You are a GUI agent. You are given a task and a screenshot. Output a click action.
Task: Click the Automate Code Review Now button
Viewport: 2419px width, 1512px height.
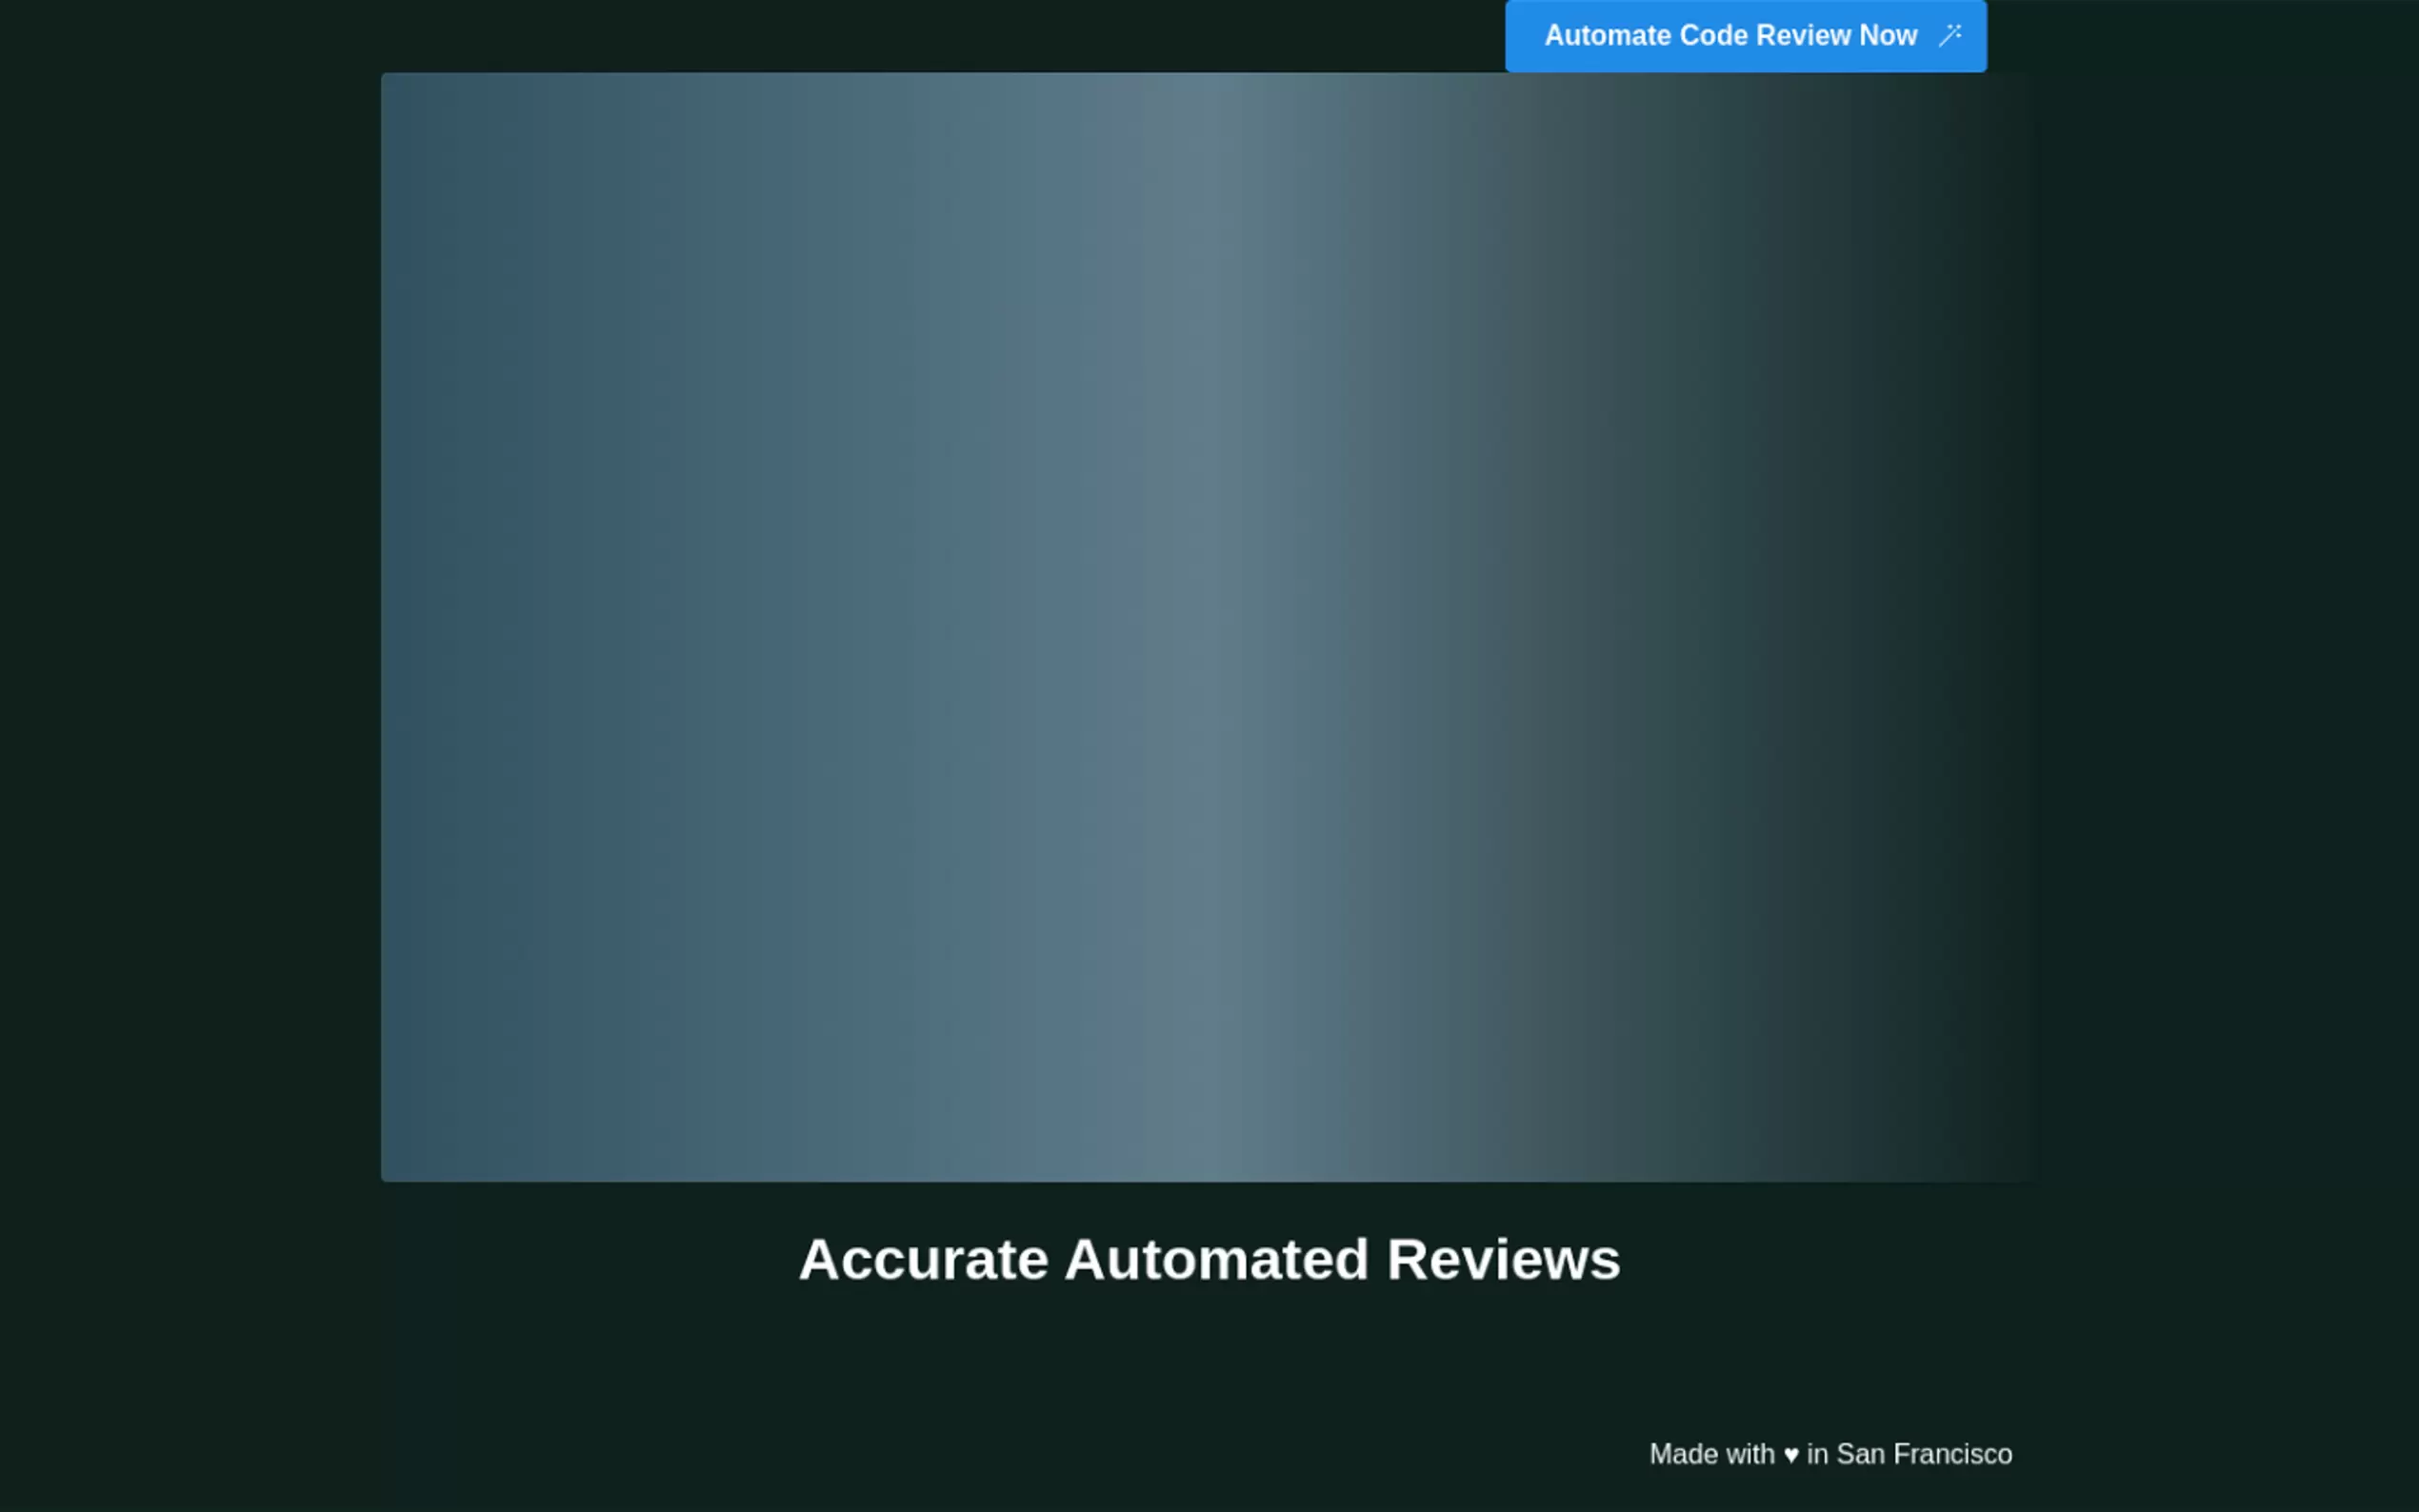click(1745, 36)
